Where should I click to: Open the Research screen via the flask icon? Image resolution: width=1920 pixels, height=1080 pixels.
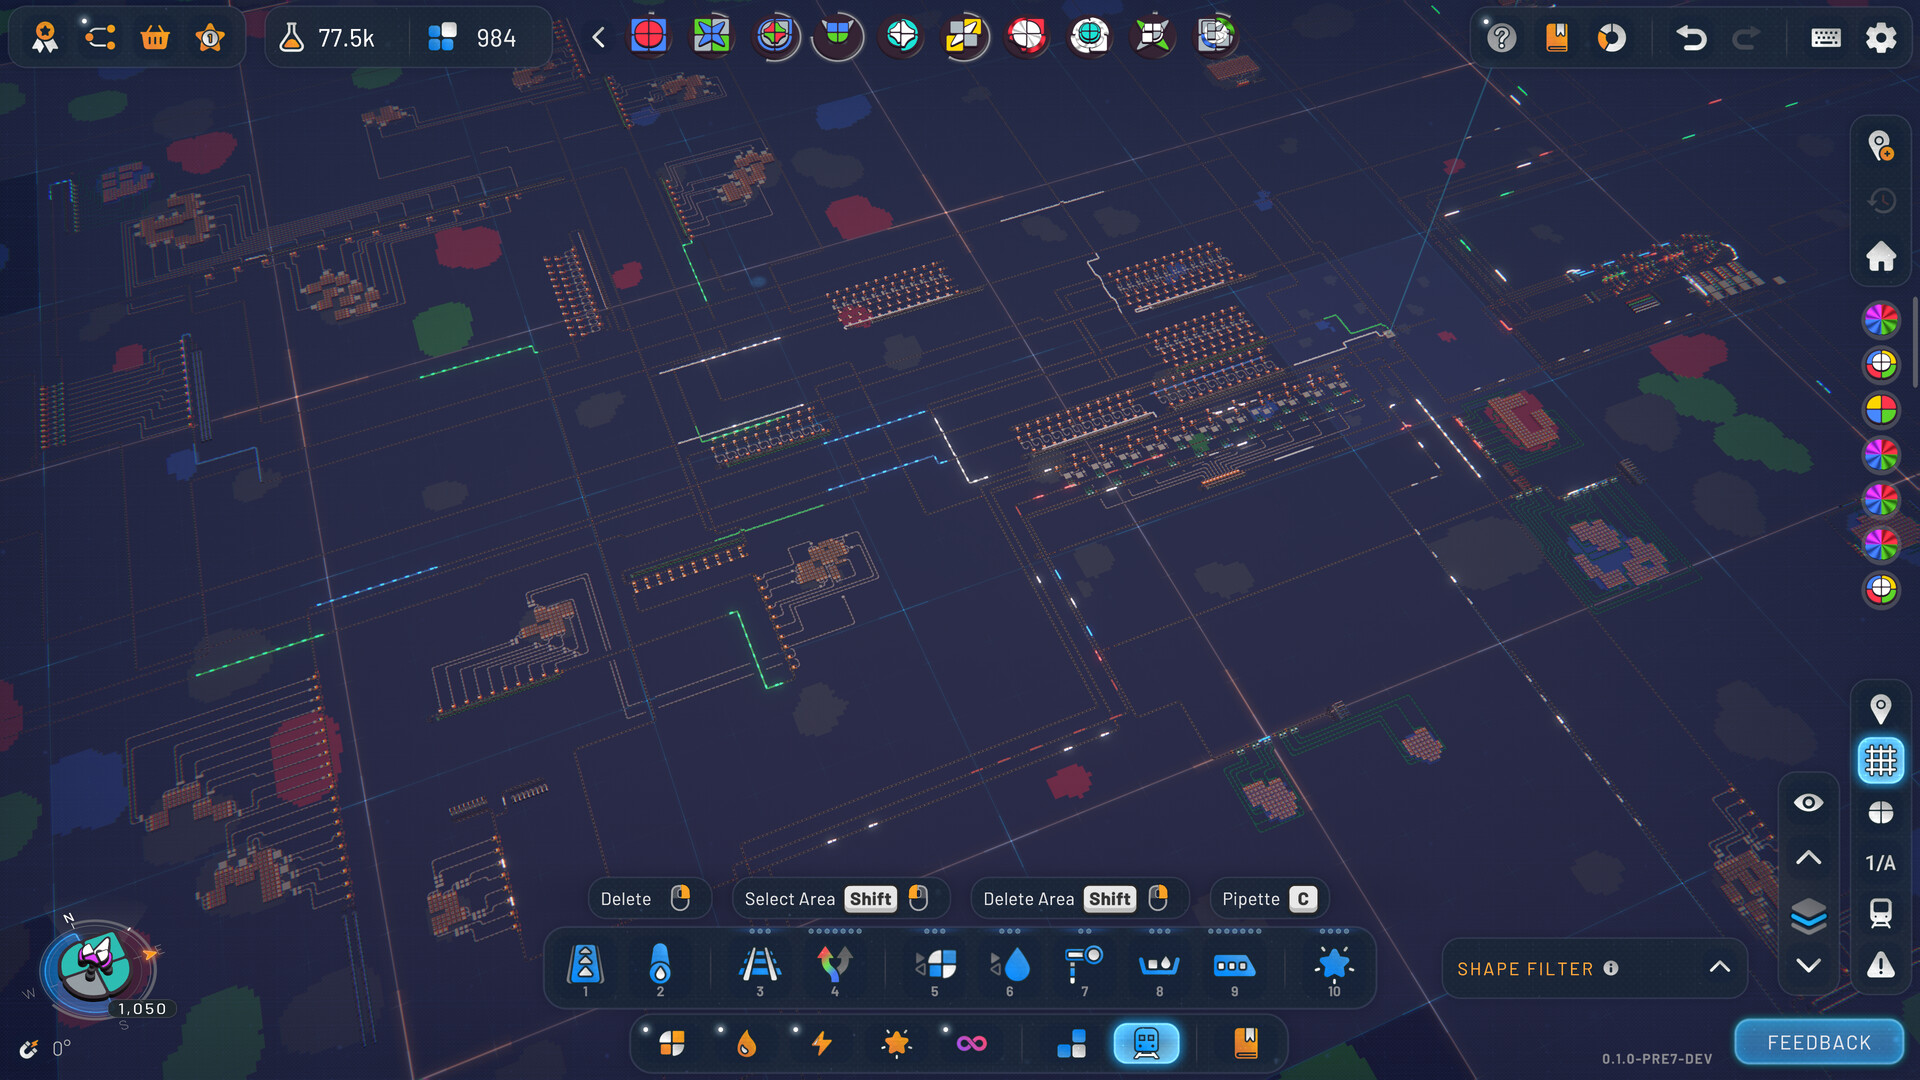coord(291,37)
